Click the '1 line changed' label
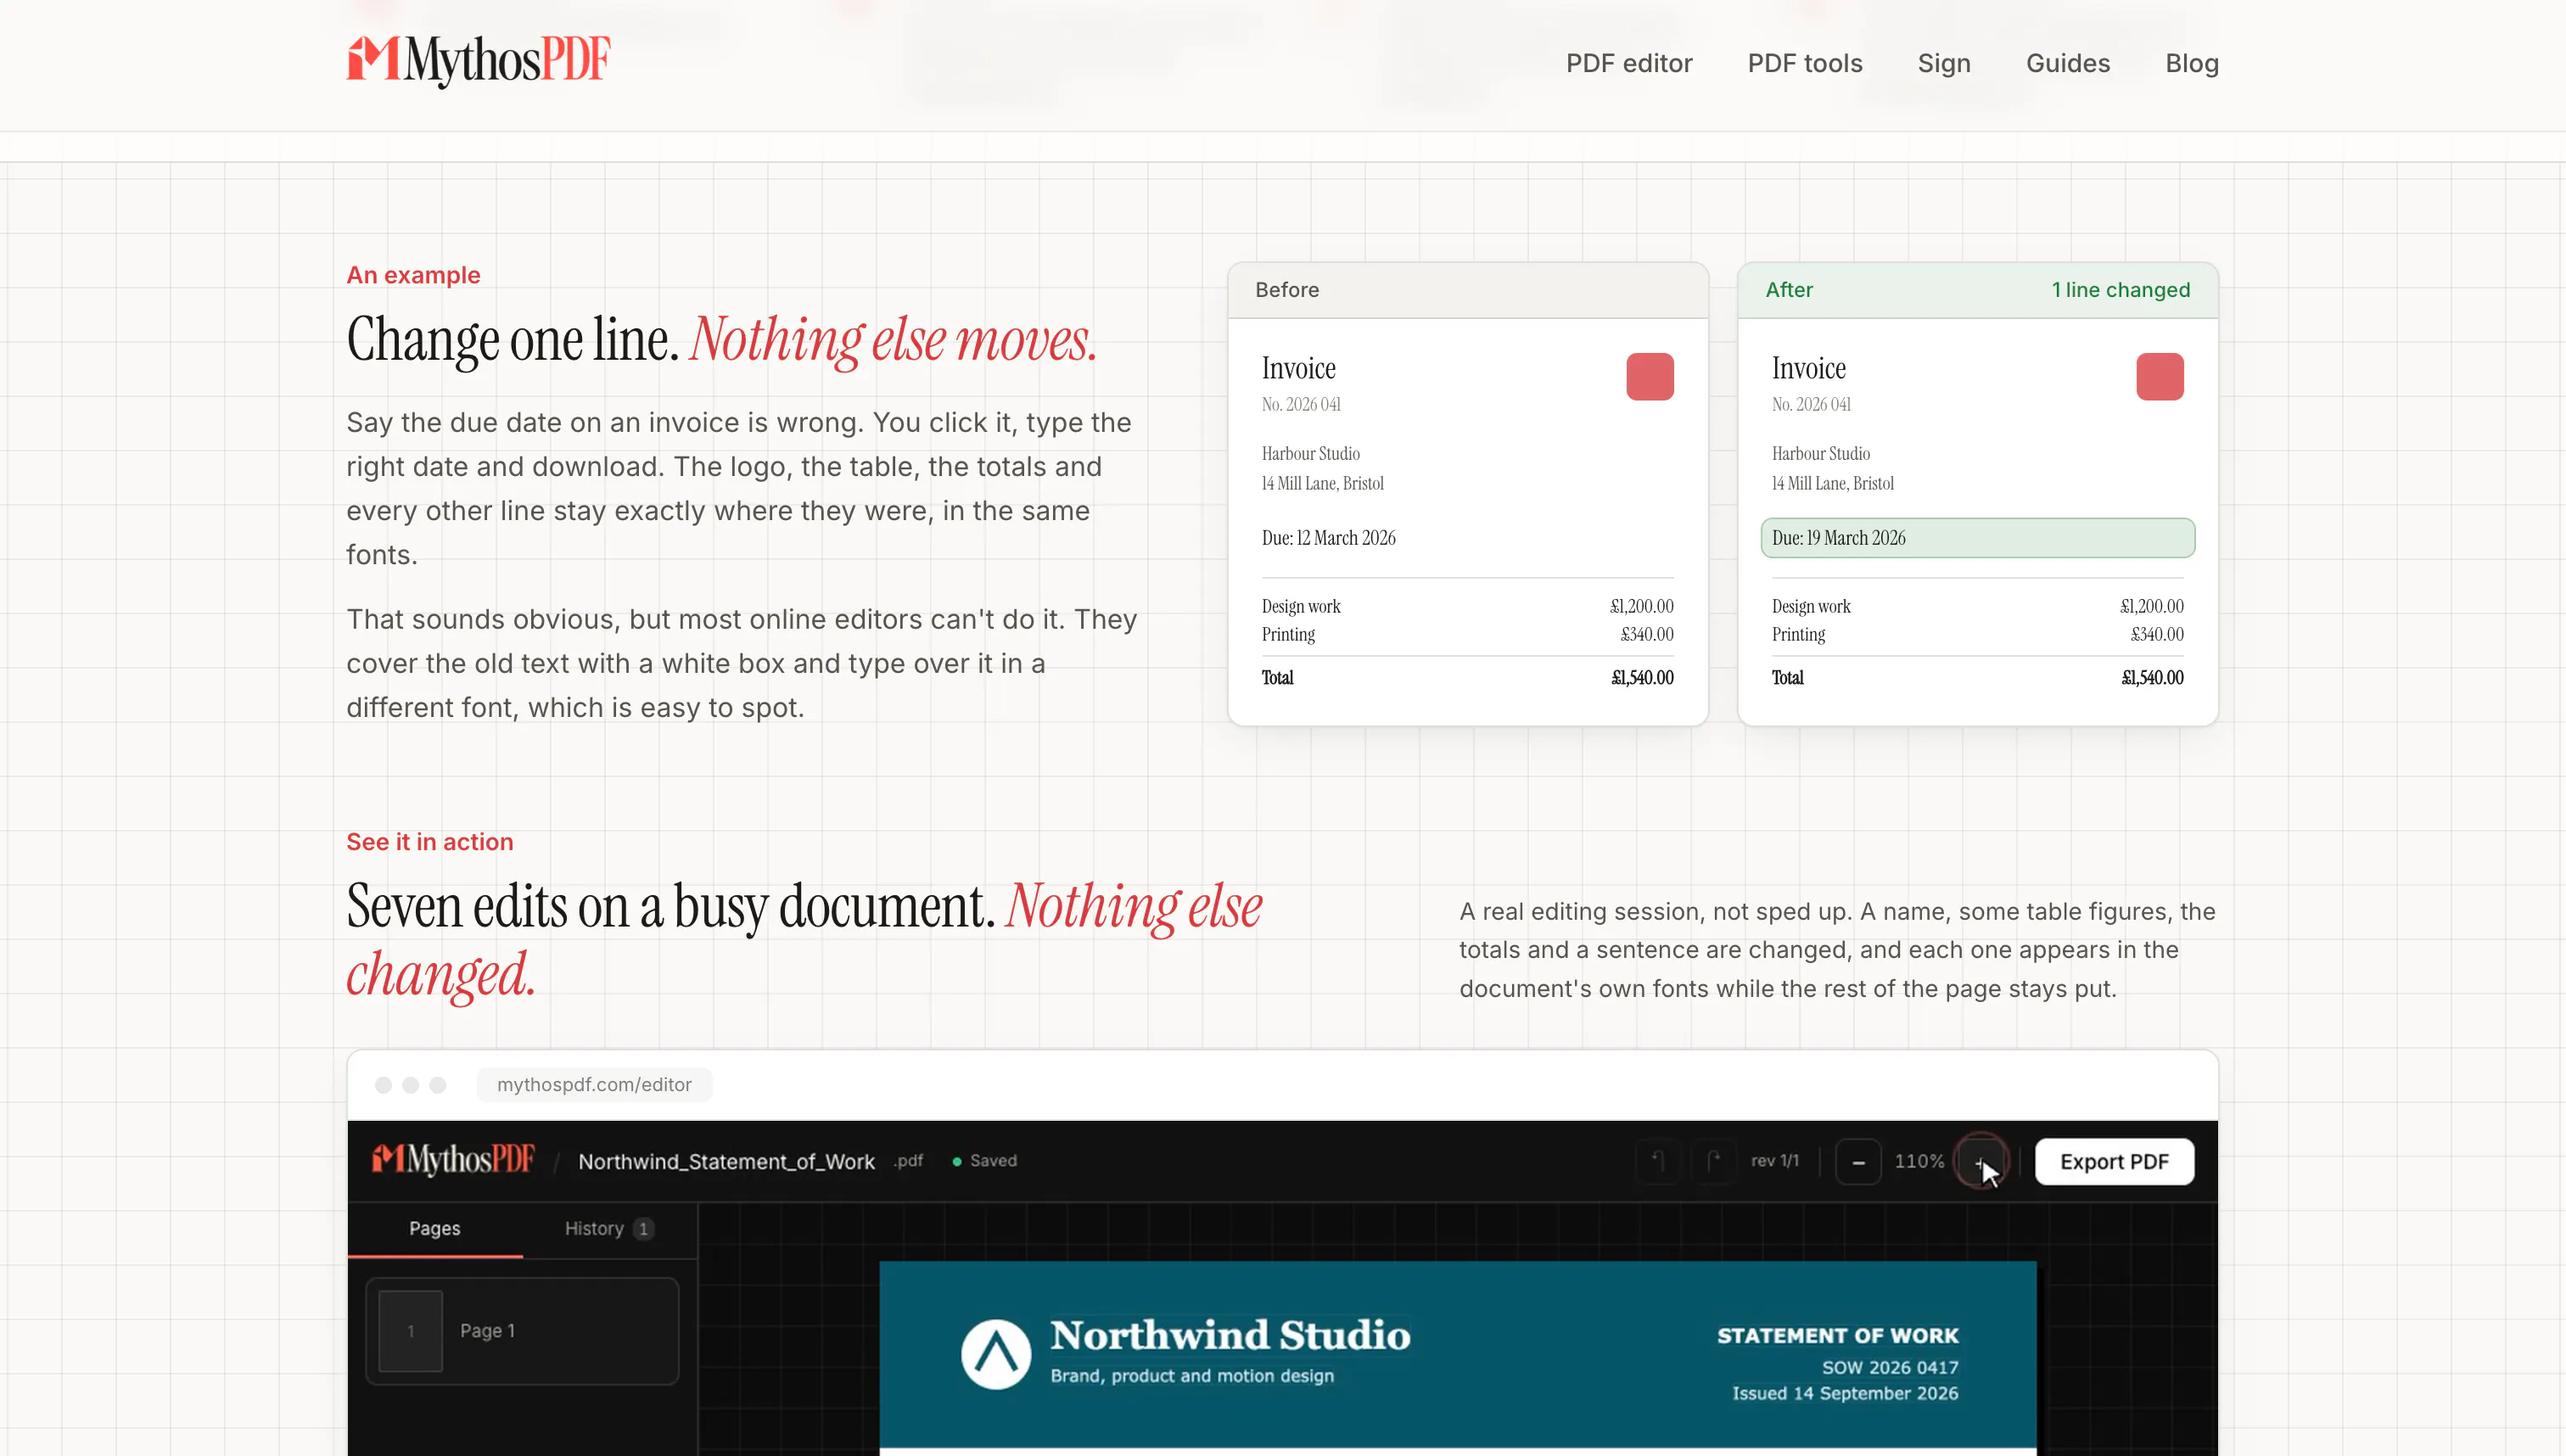This screenshot has width=2566, height=1456. [2120, 290]
